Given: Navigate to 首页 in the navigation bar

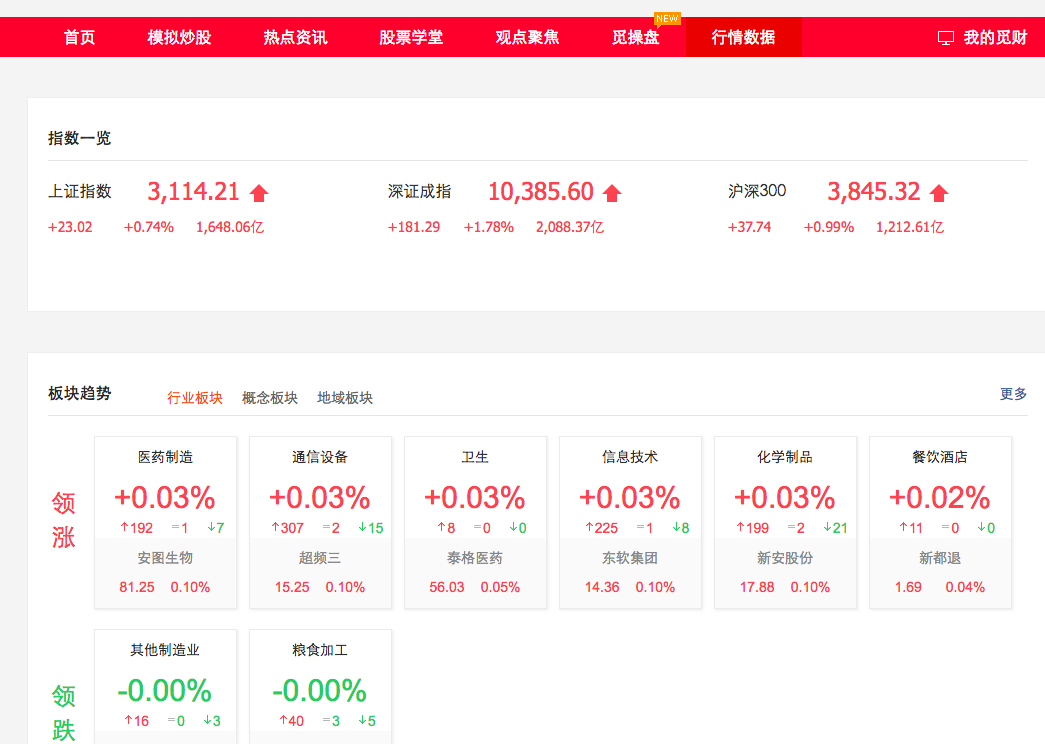Looking at the screenshot, I should pos(79,36).
